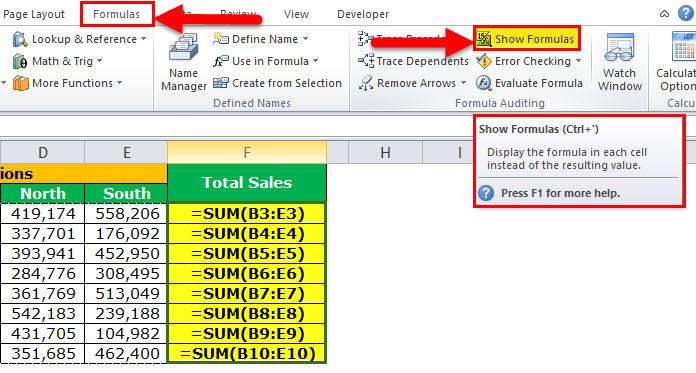Click 'Press F1 for more help' text

[x=560, y=193]
